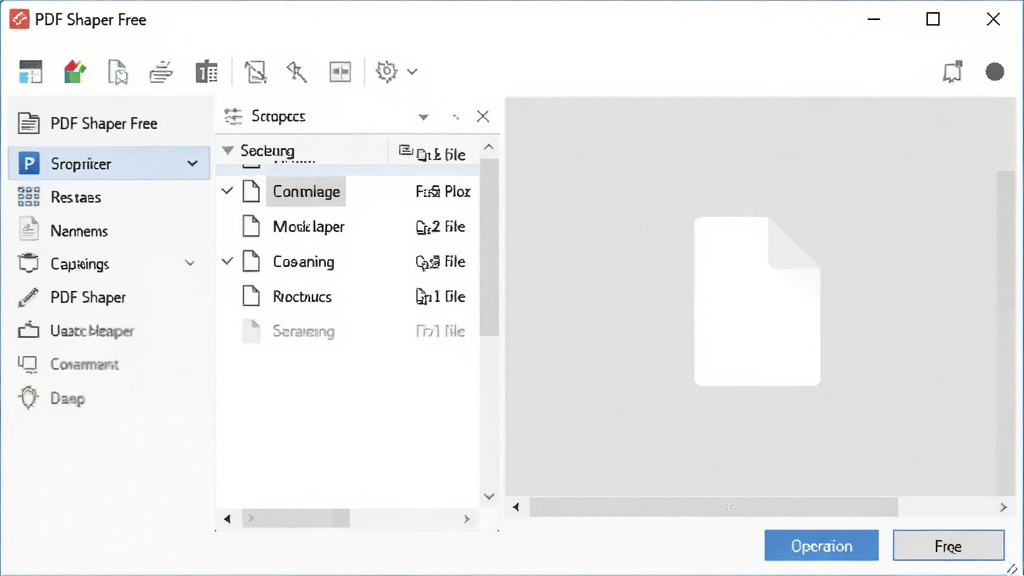Viewport: 1024px width, 576px height.
Task: Click the list horizontal scroll left arrow
Action: 227,519
